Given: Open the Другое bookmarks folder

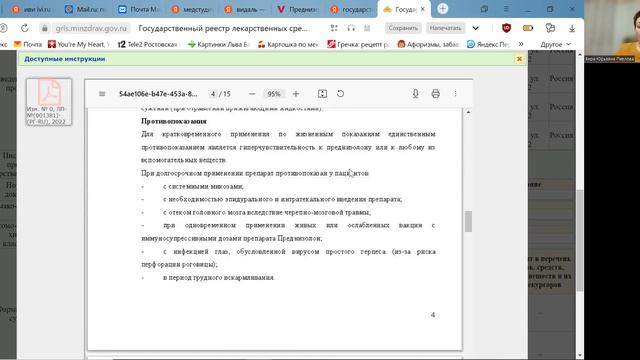Looking at the screenshot, I should [x=556, y=44].
